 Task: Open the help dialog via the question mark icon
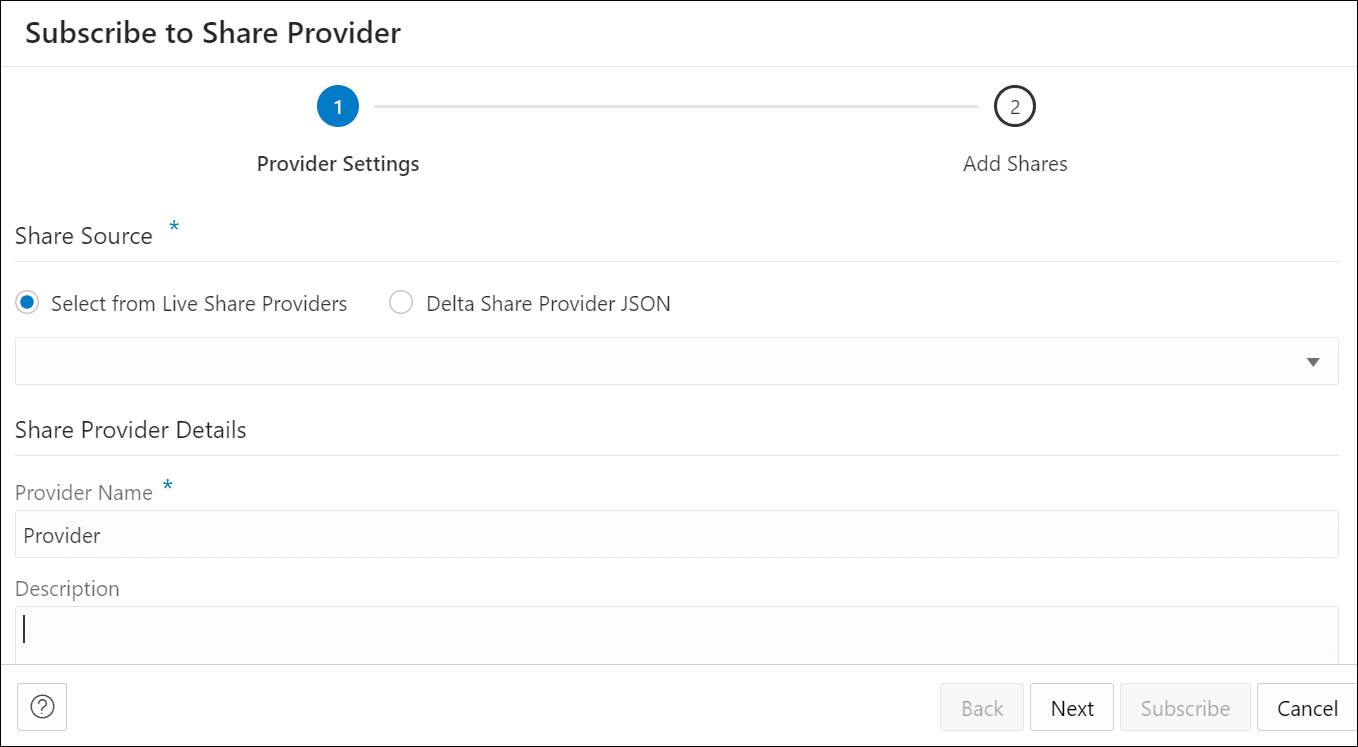pyautogui.click(x=41, y=707)
